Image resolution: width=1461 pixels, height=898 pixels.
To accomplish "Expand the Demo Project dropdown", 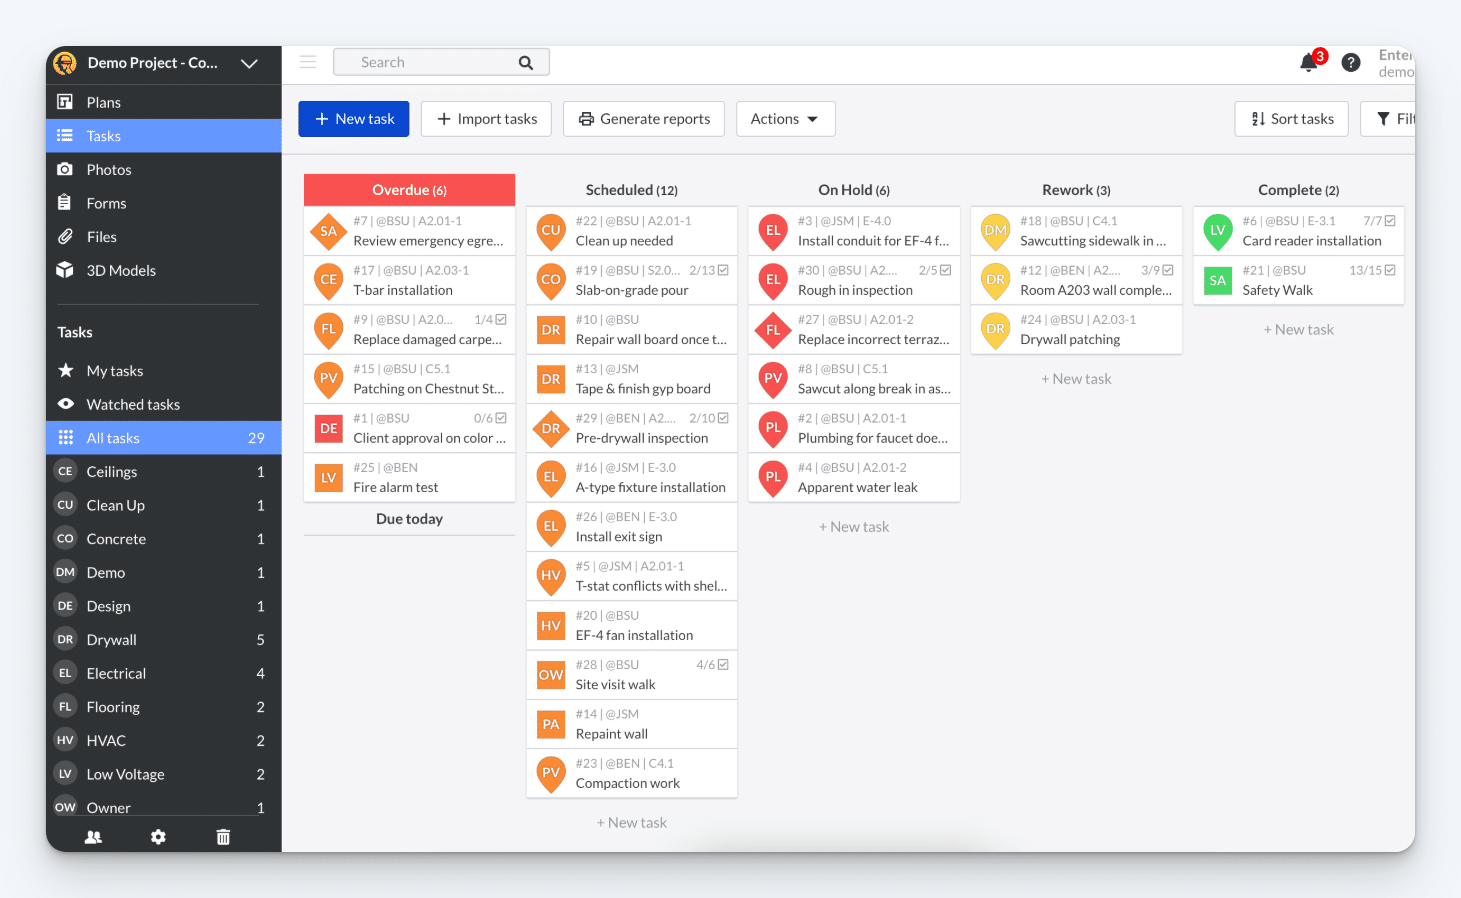I will pos(249,62).
